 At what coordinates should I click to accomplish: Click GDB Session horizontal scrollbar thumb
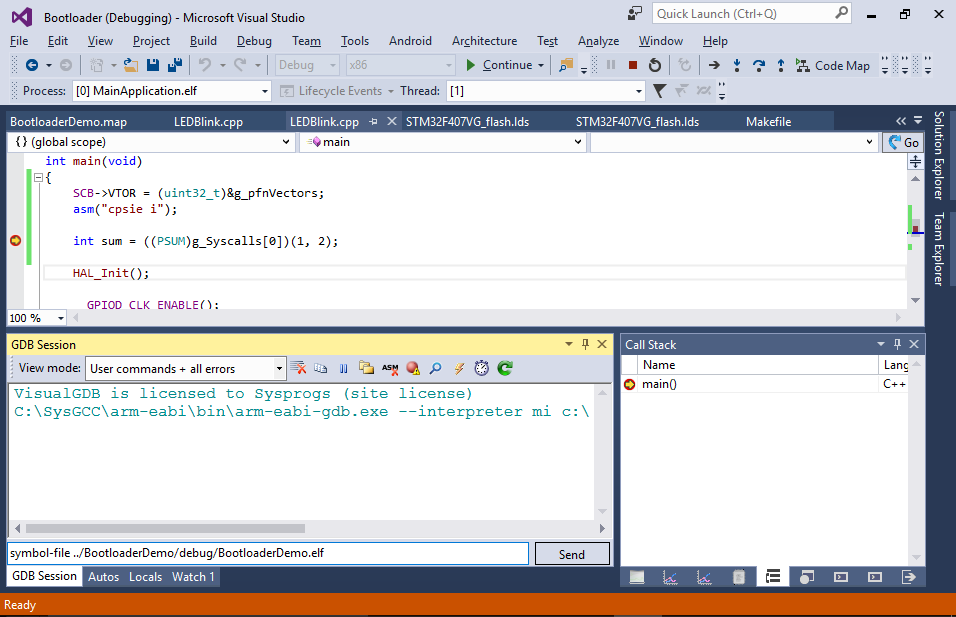tap(165, 529)
